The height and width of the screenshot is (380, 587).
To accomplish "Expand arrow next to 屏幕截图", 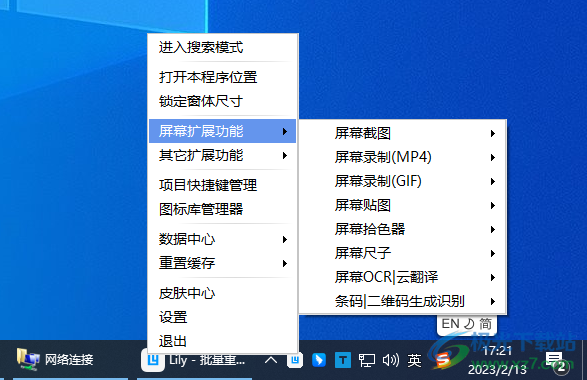I will coord(493,133).
